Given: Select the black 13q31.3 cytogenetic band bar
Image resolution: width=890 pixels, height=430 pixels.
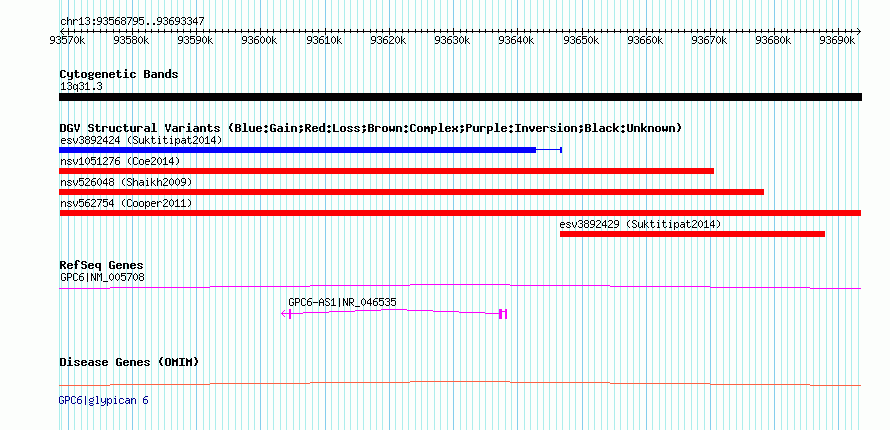Looking at the screenshot, I should (x=460, y=97).
